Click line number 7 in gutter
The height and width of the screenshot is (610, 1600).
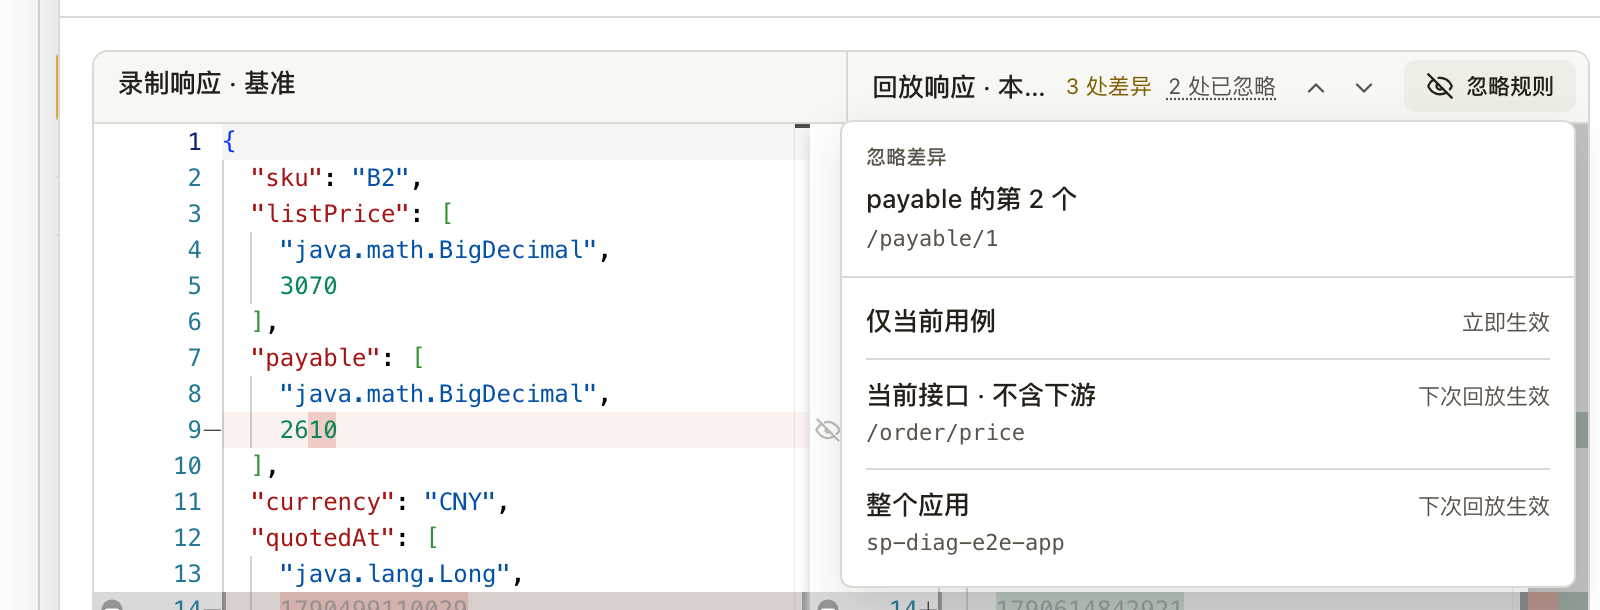[x=194, y=358]
